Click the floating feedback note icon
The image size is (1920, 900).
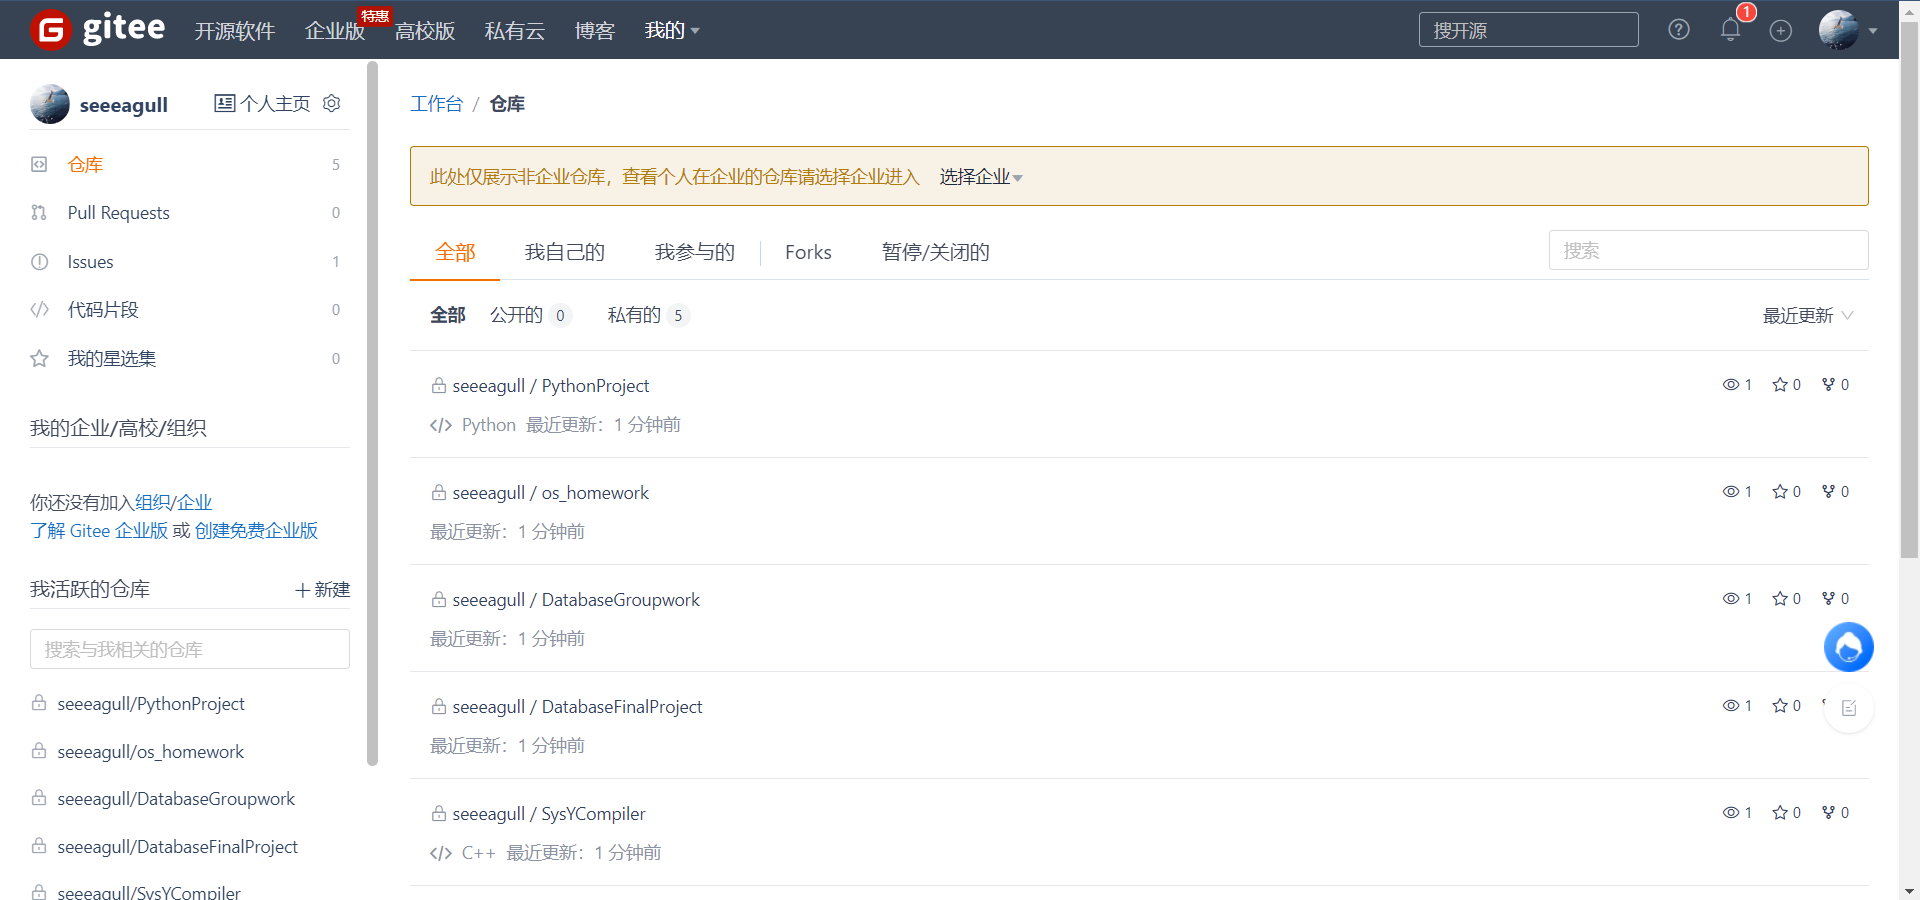click(1849, 708)
